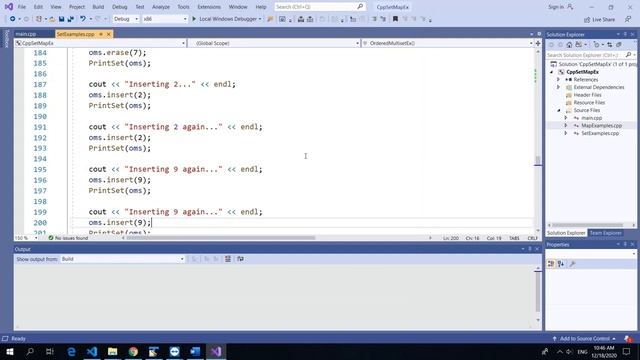The width and height of the screenshot is (640, 360).
Task: Open Microsoft Edge from the taskbar
Action: coord(71,351)
